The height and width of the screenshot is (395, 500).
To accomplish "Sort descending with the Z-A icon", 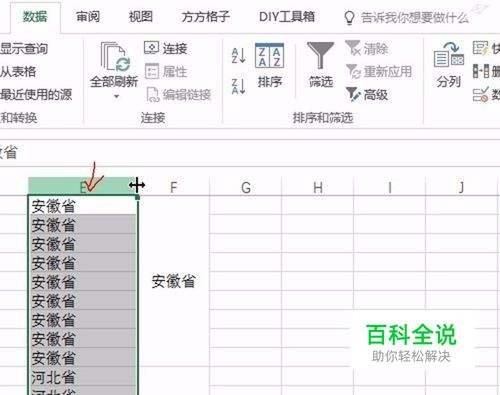I will 239,86.
